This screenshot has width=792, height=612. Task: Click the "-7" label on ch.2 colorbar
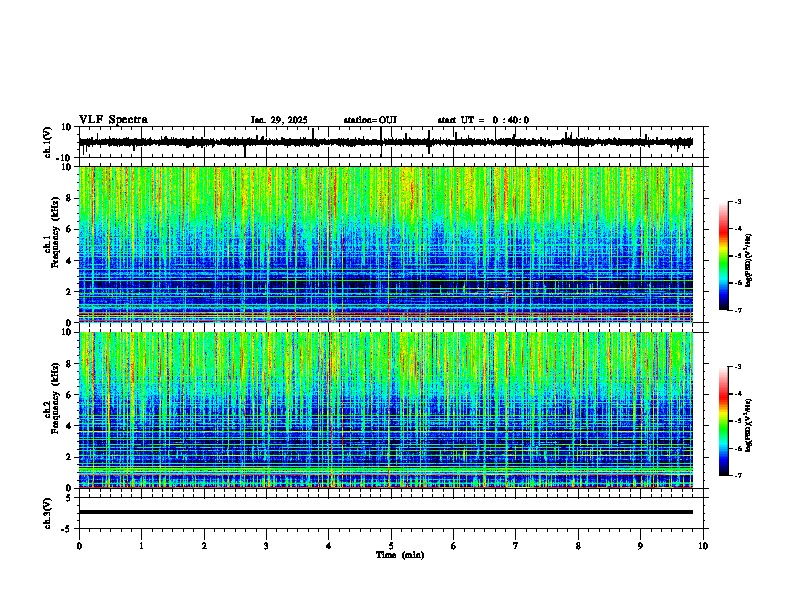738,475
